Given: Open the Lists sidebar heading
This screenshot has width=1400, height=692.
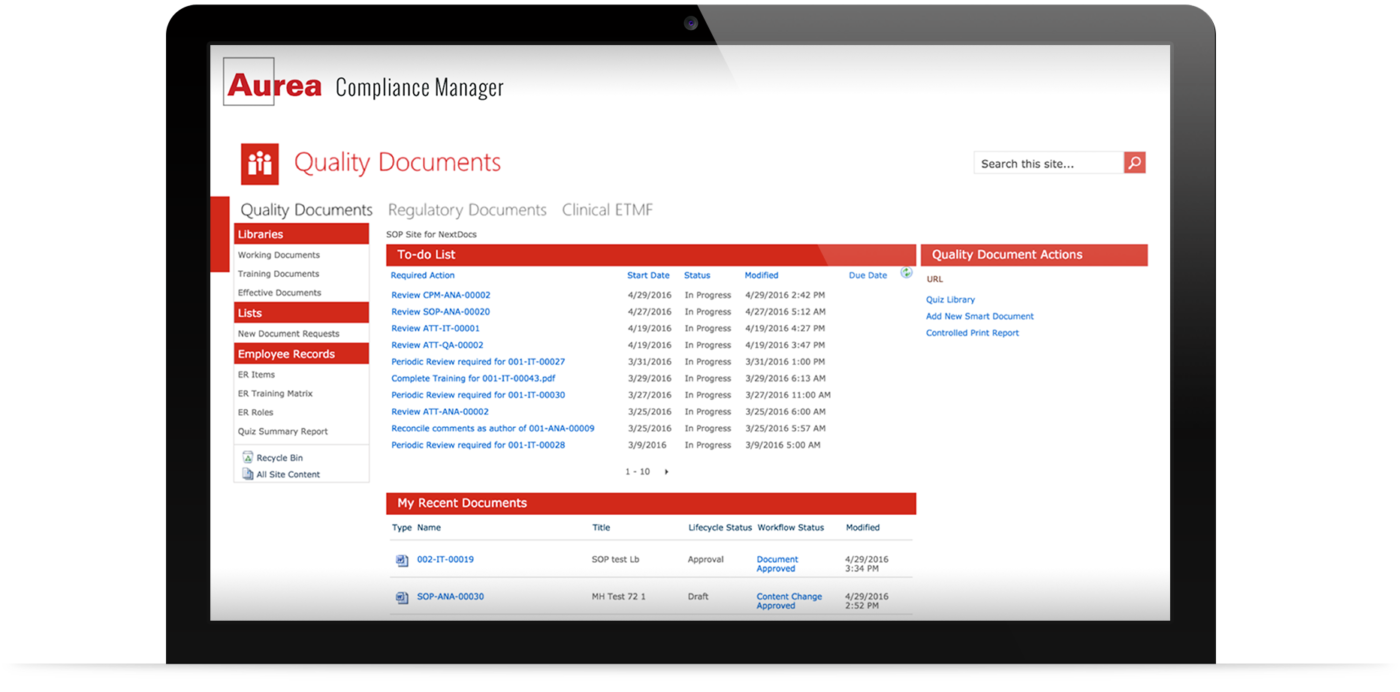Looking at the screenshot, I should [301, 313].
